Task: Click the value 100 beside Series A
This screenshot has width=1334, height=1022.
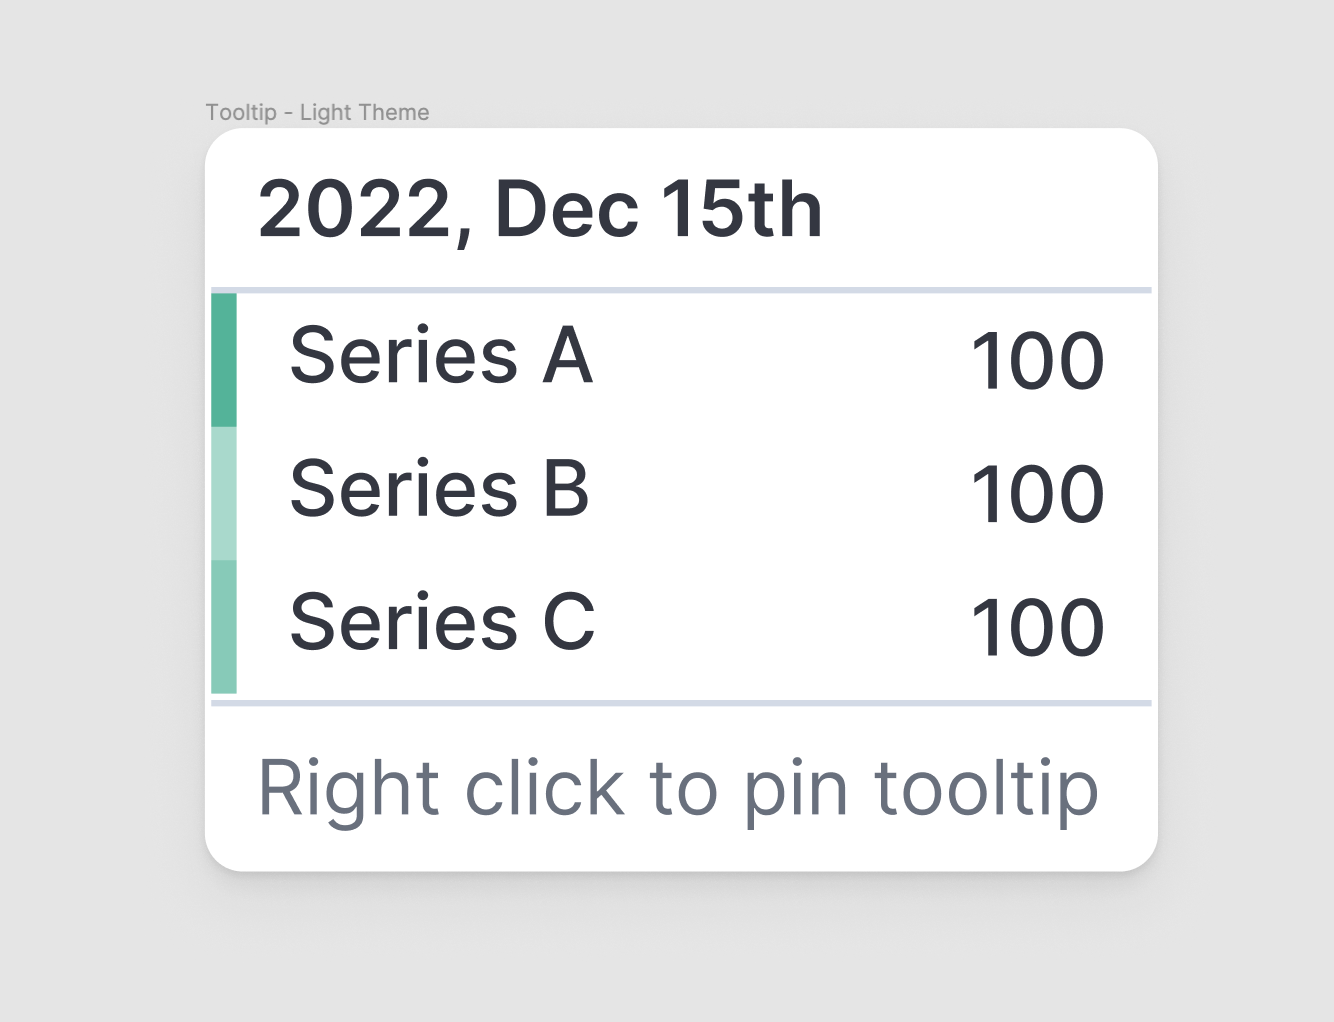Action: (x=1037, y=360)
